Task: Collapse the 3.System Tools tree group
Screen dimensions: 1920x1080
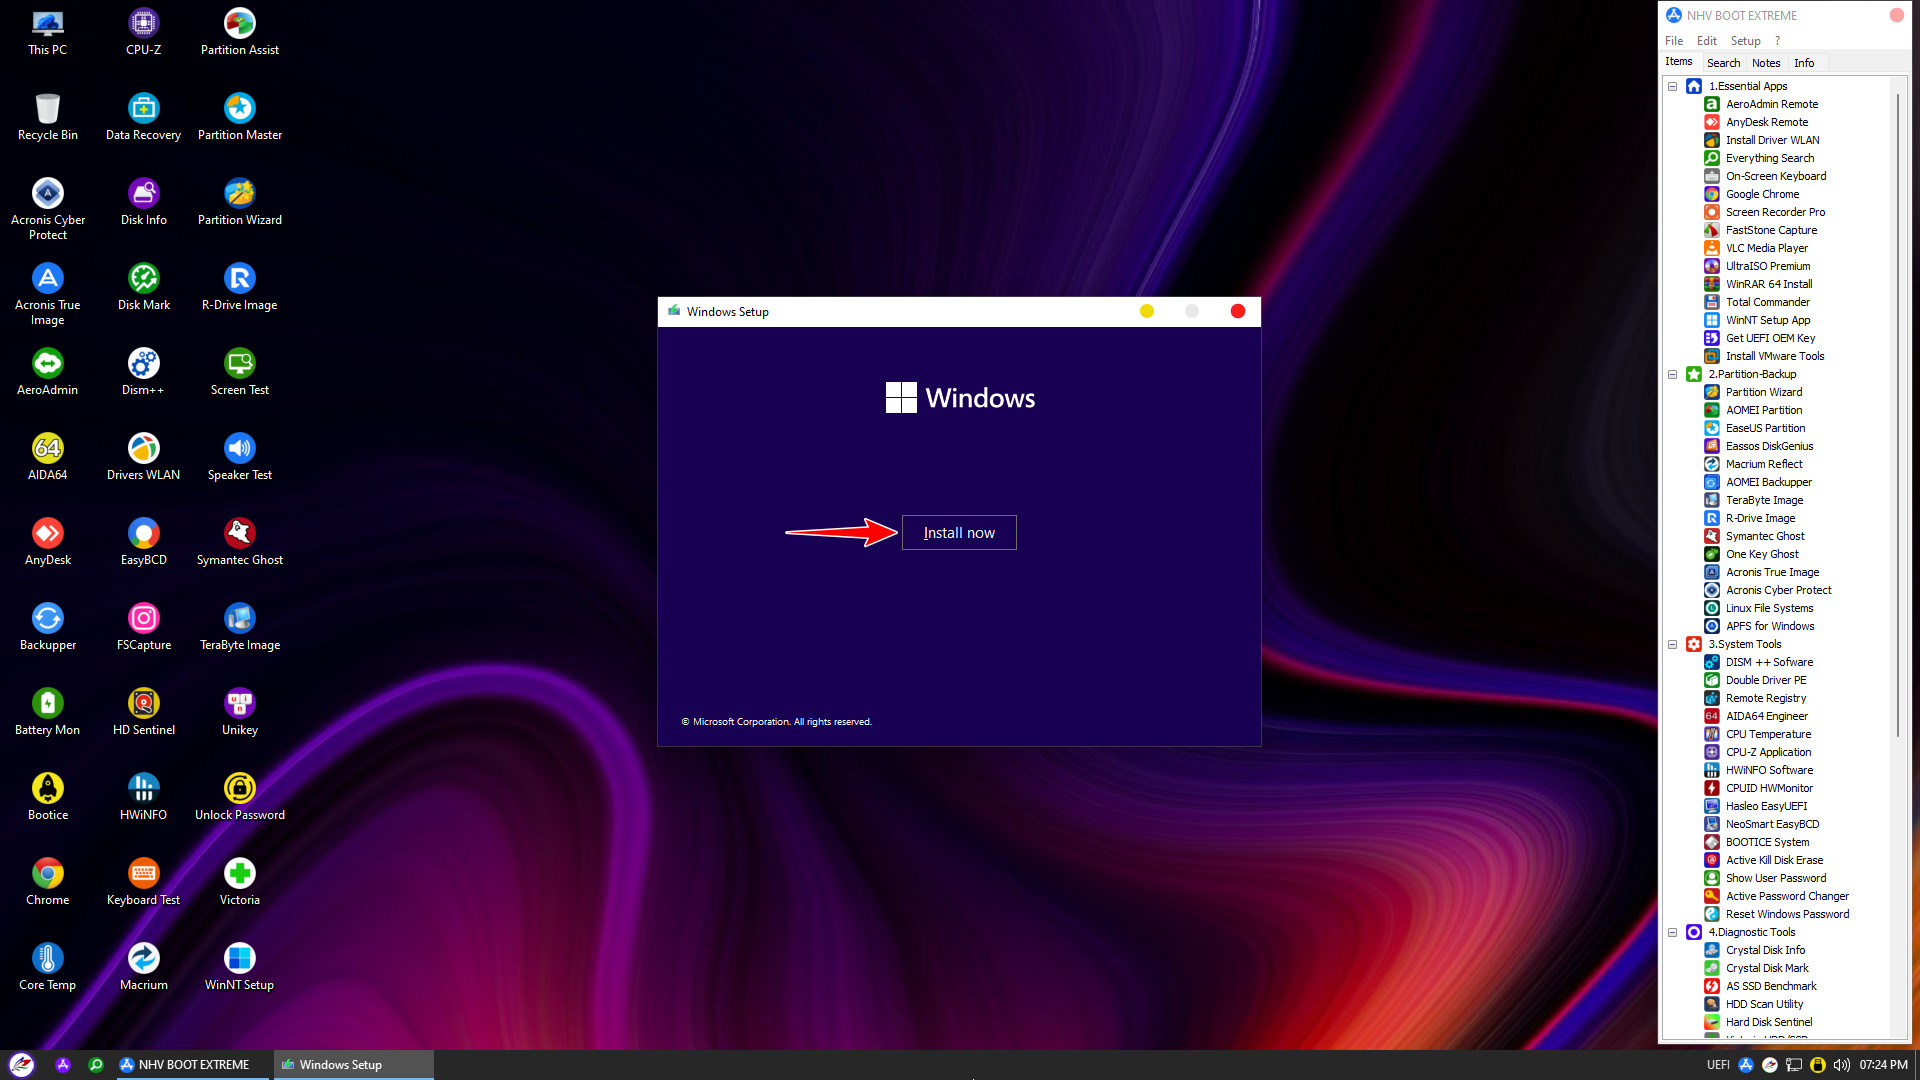Action: click(x=1672, y=644)
